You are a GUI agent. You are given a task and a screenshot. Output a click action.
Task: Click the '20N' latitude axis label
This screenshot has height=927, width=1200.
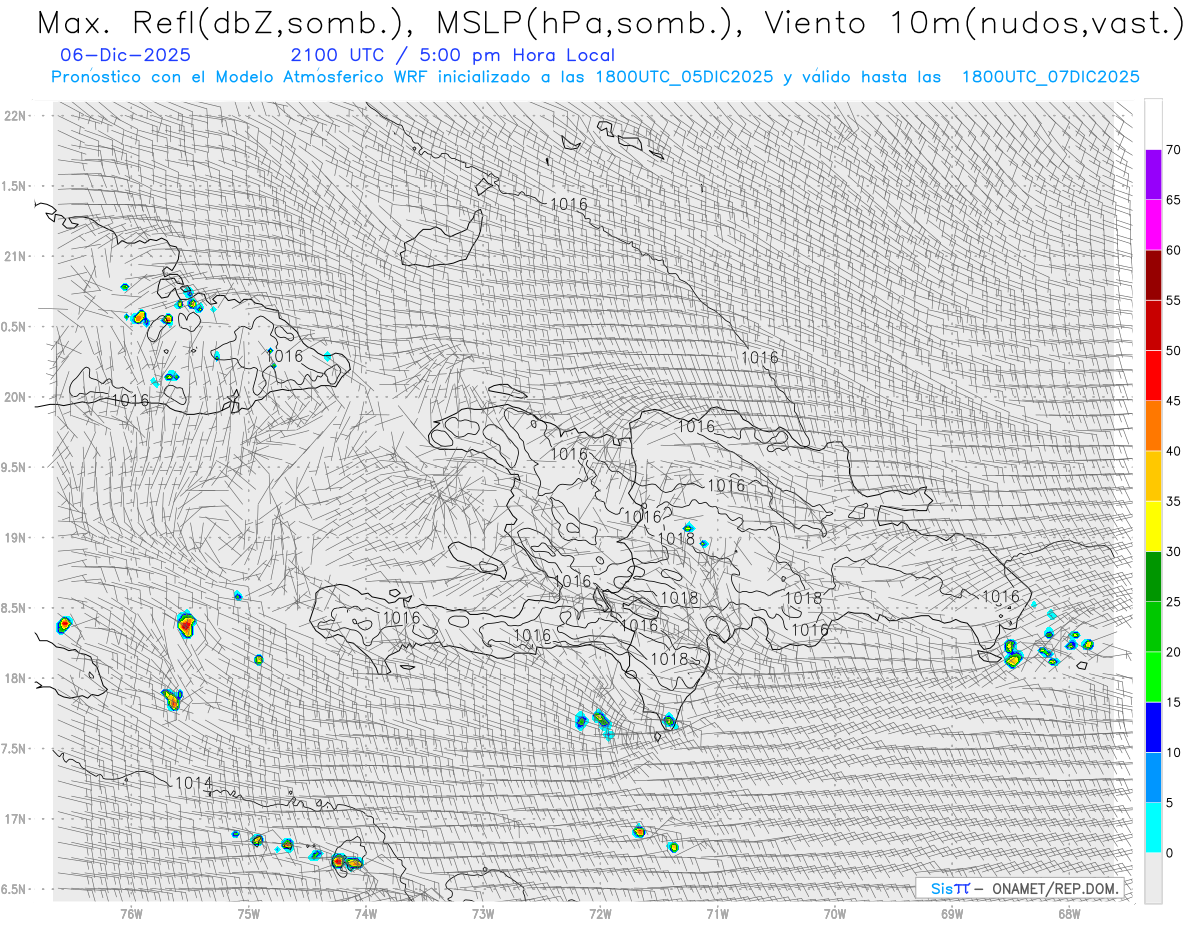point(14,397)
